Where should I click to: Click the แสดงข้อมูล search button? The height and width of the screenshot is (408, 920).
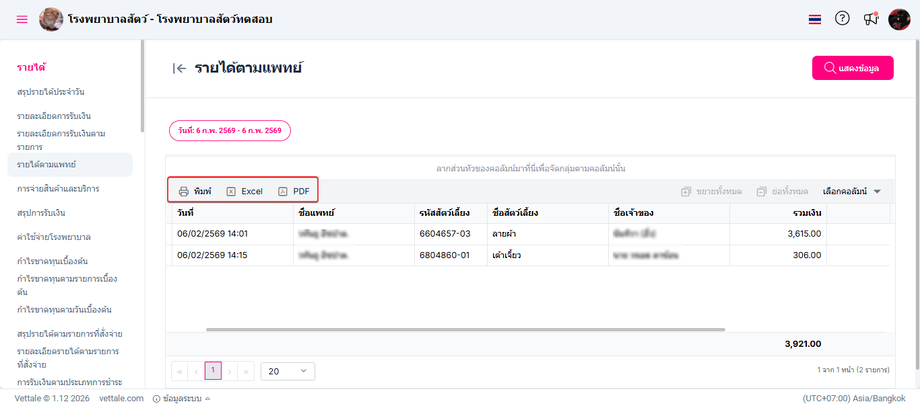(x=853, y=68)
